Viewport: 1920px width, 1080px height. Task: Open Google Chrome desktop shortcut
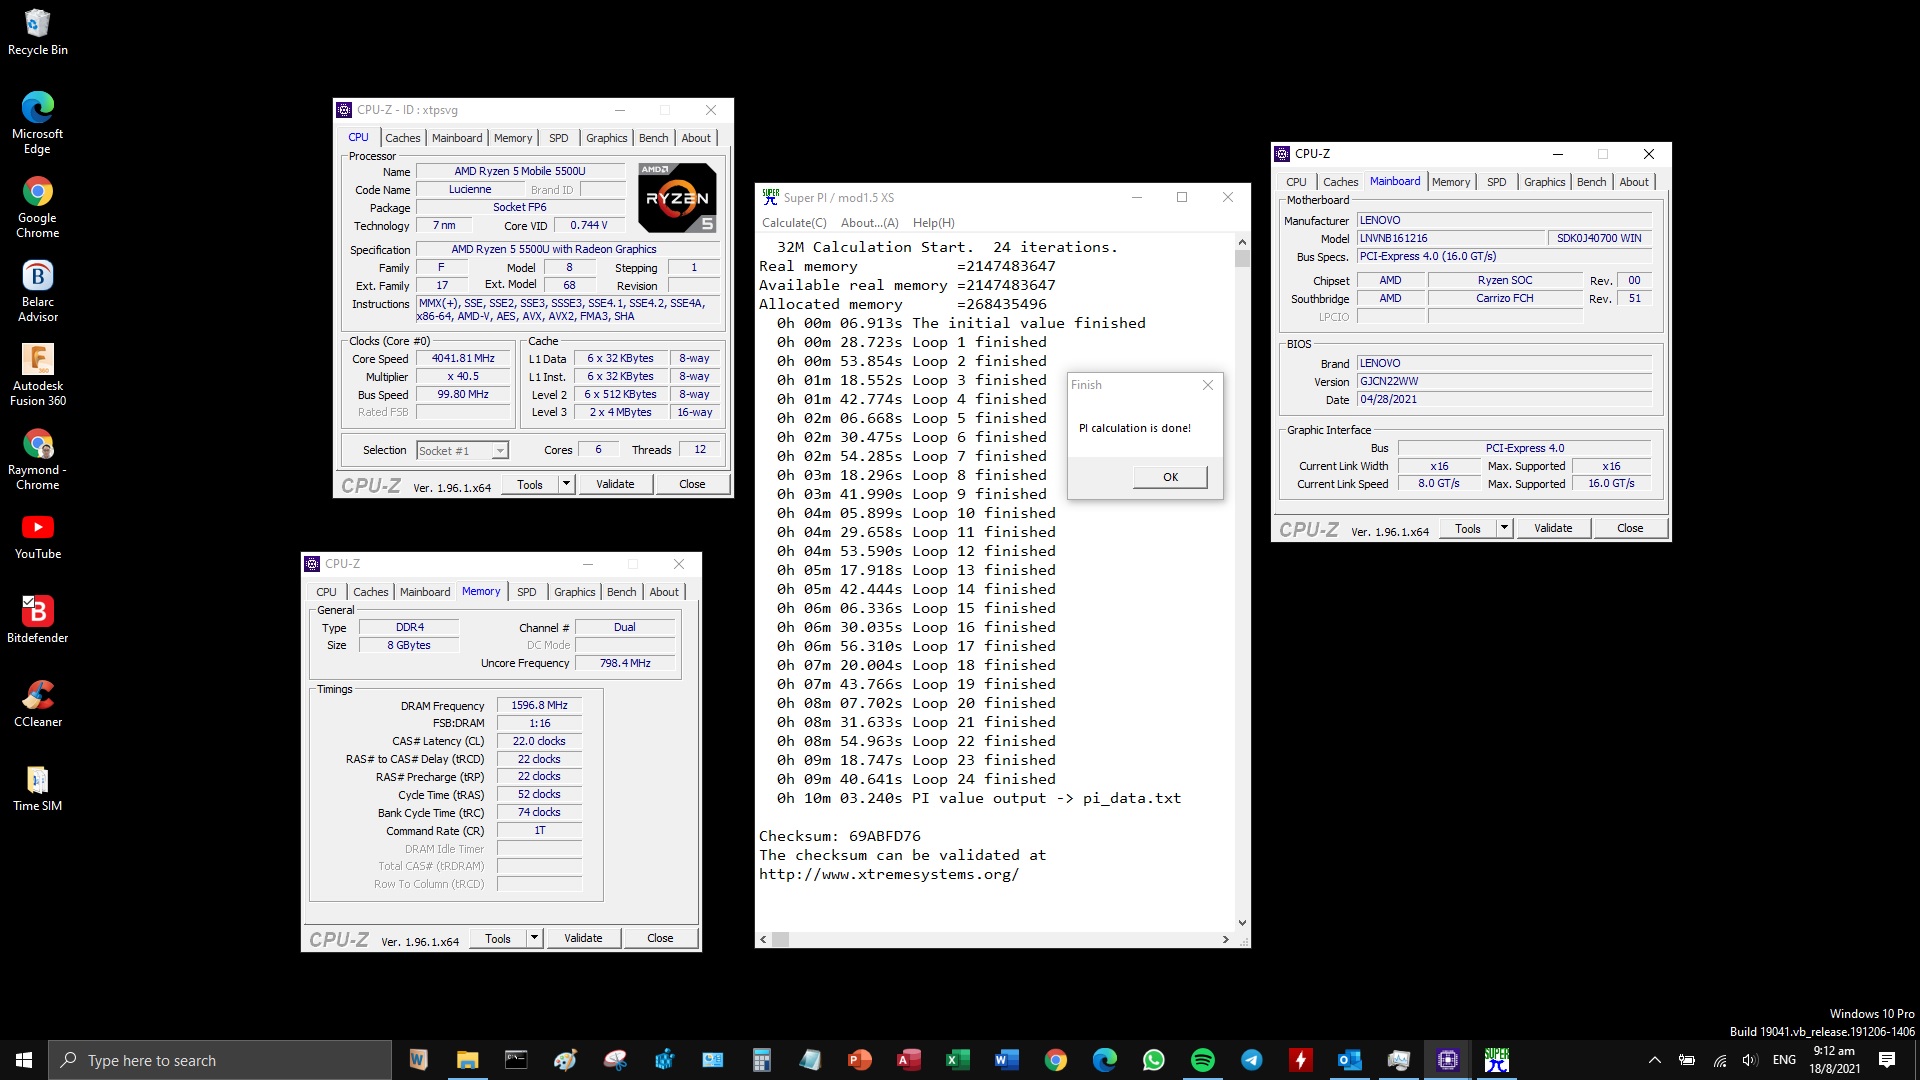[37, 207]
